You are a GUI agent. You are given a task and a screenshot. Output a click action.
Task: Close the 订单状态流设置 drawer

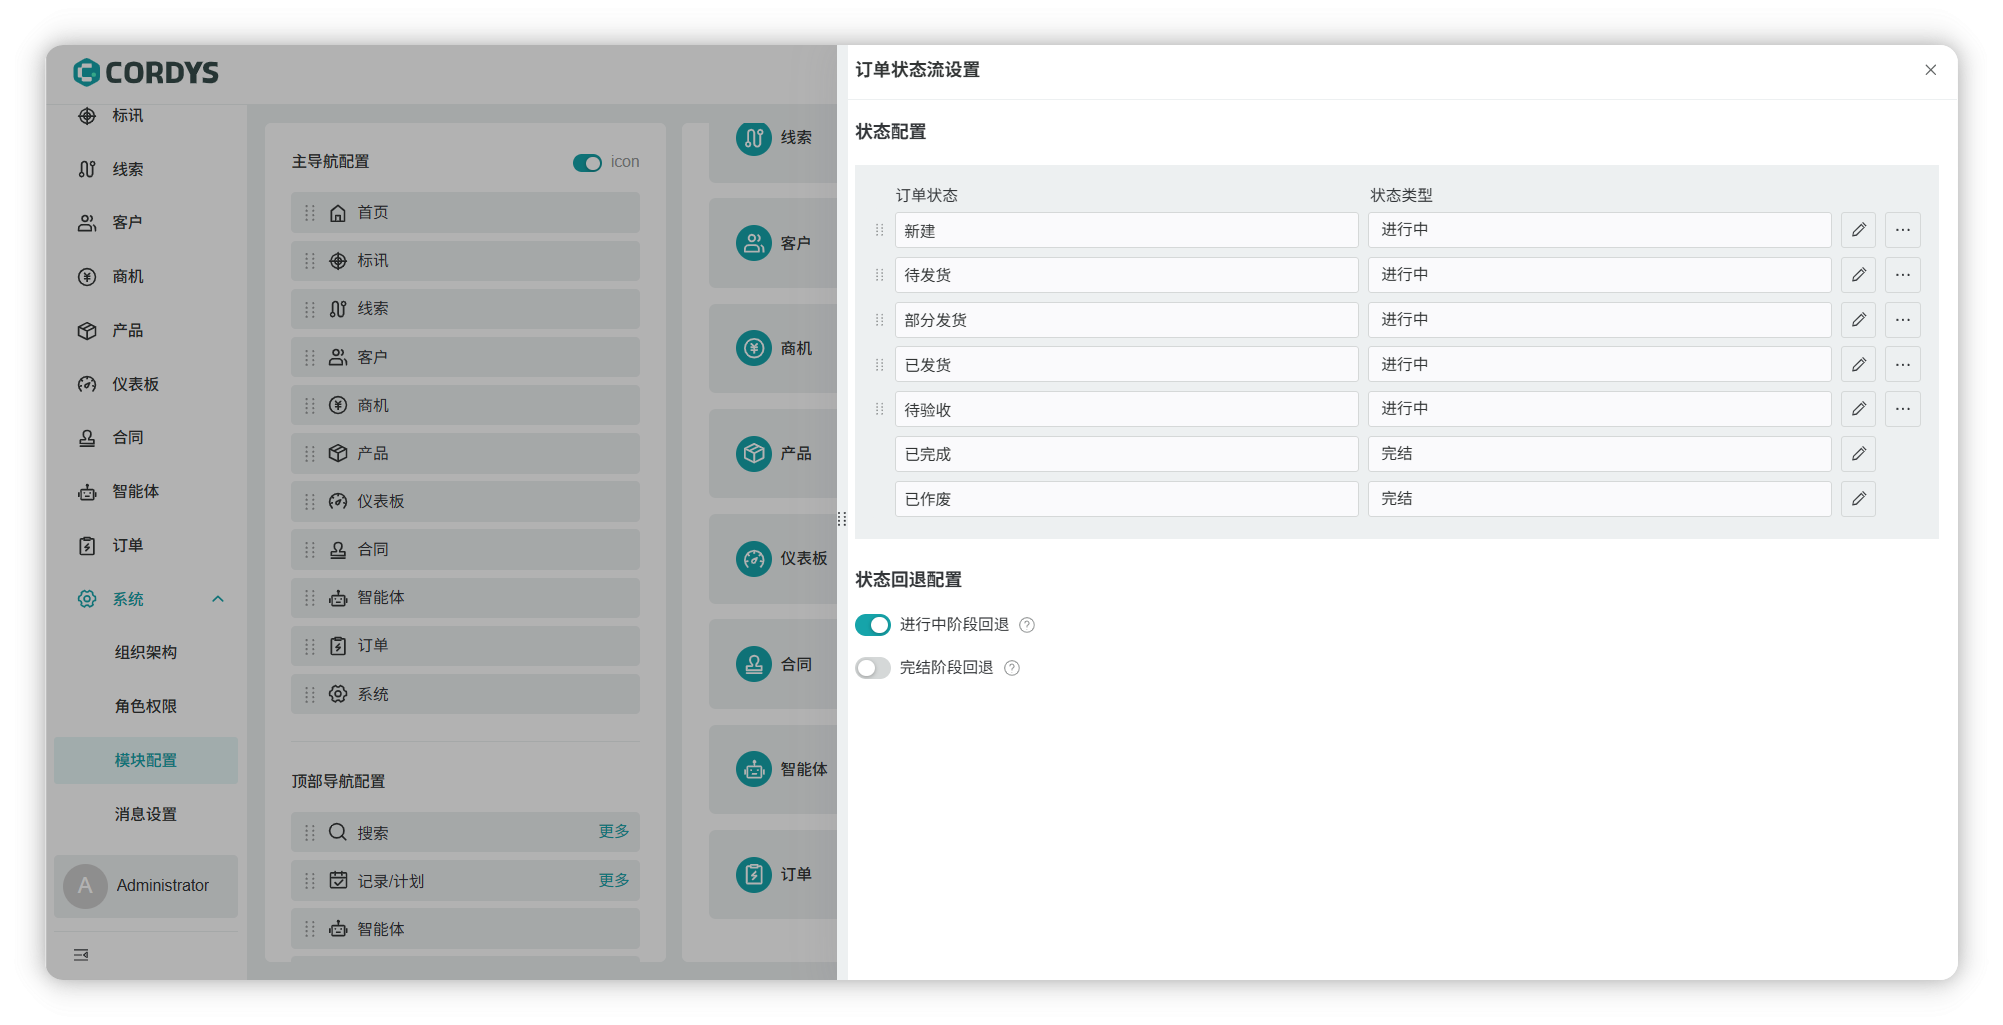[1930, 70]
